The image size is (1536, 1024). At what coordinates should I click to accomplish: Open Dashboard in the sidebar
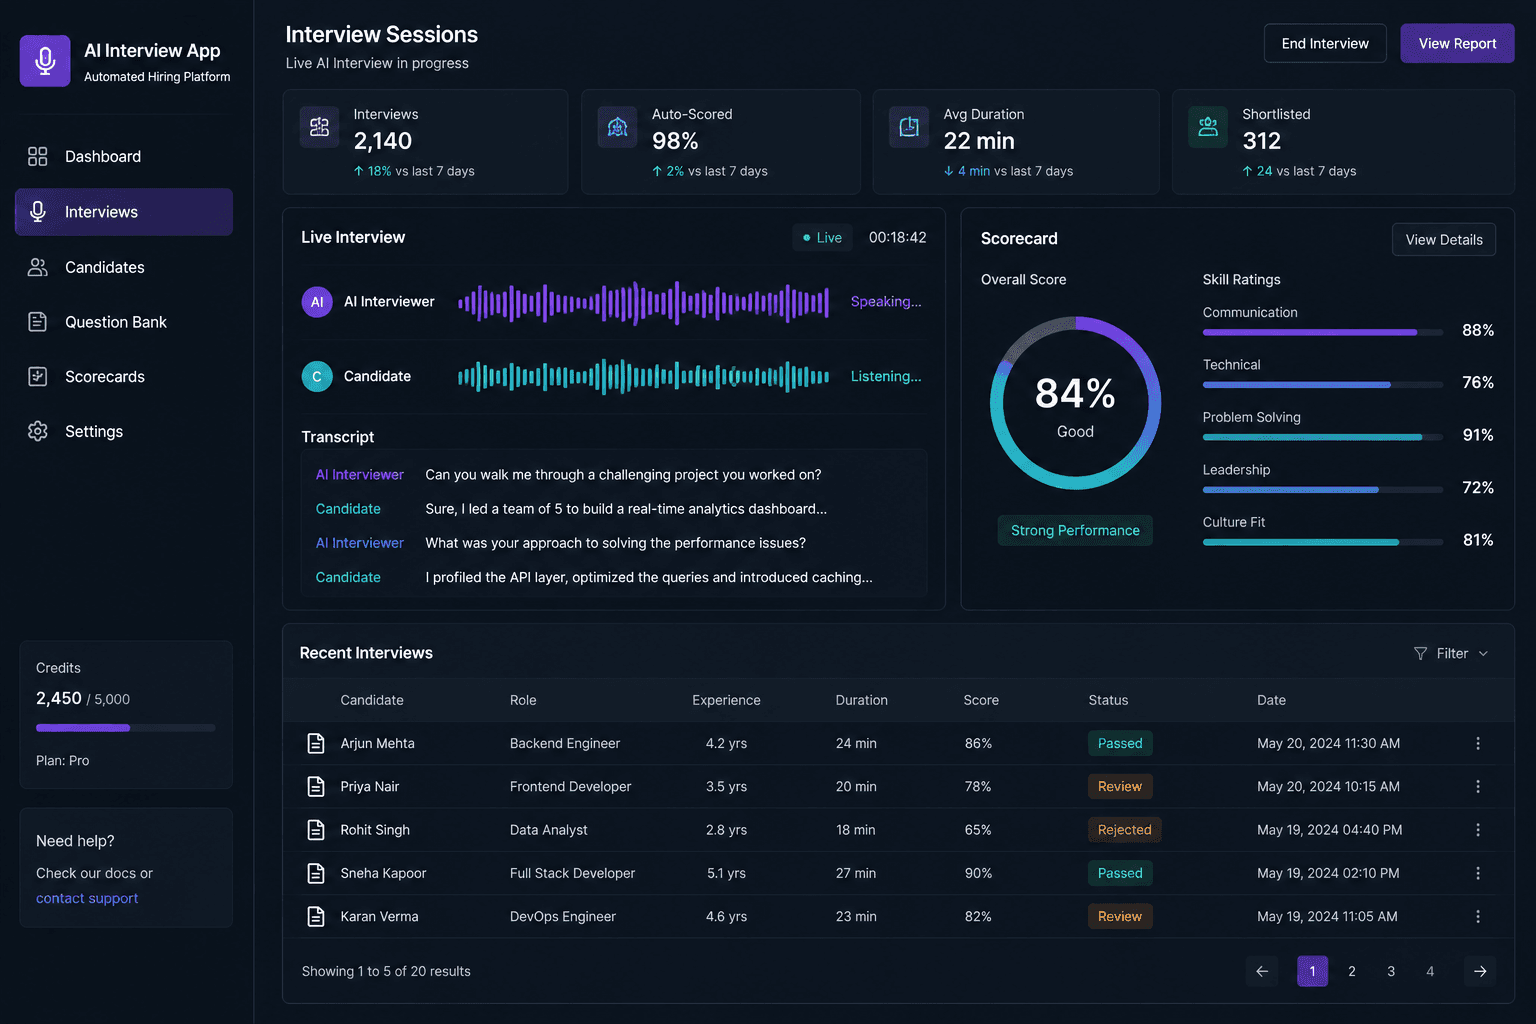point(124,156)
